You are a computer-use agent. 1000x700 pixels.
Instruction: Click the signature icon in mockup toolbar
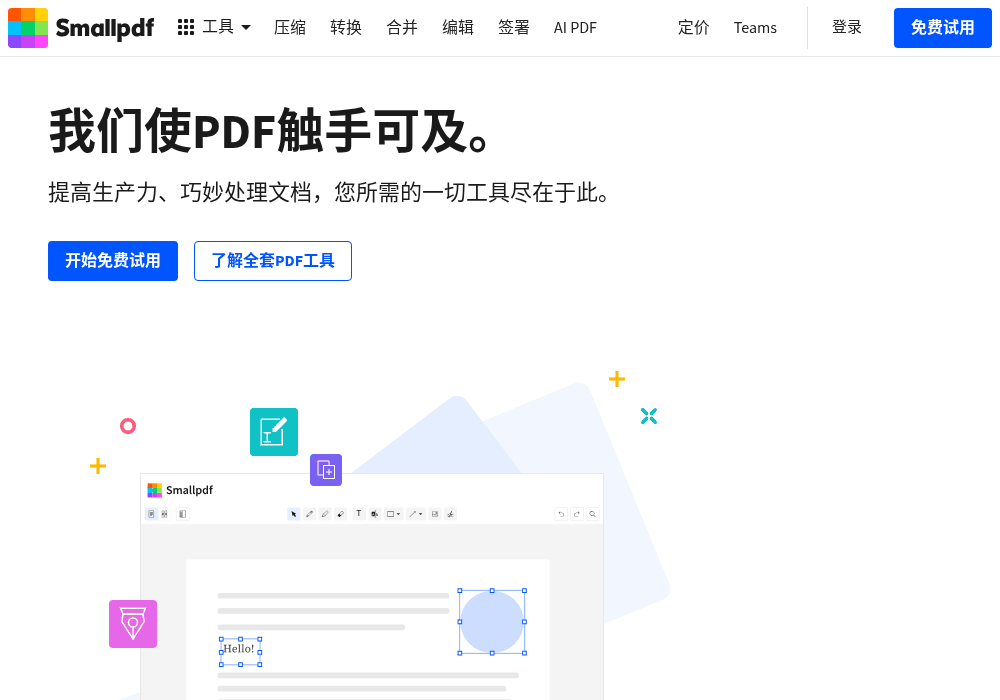(451, 514)
